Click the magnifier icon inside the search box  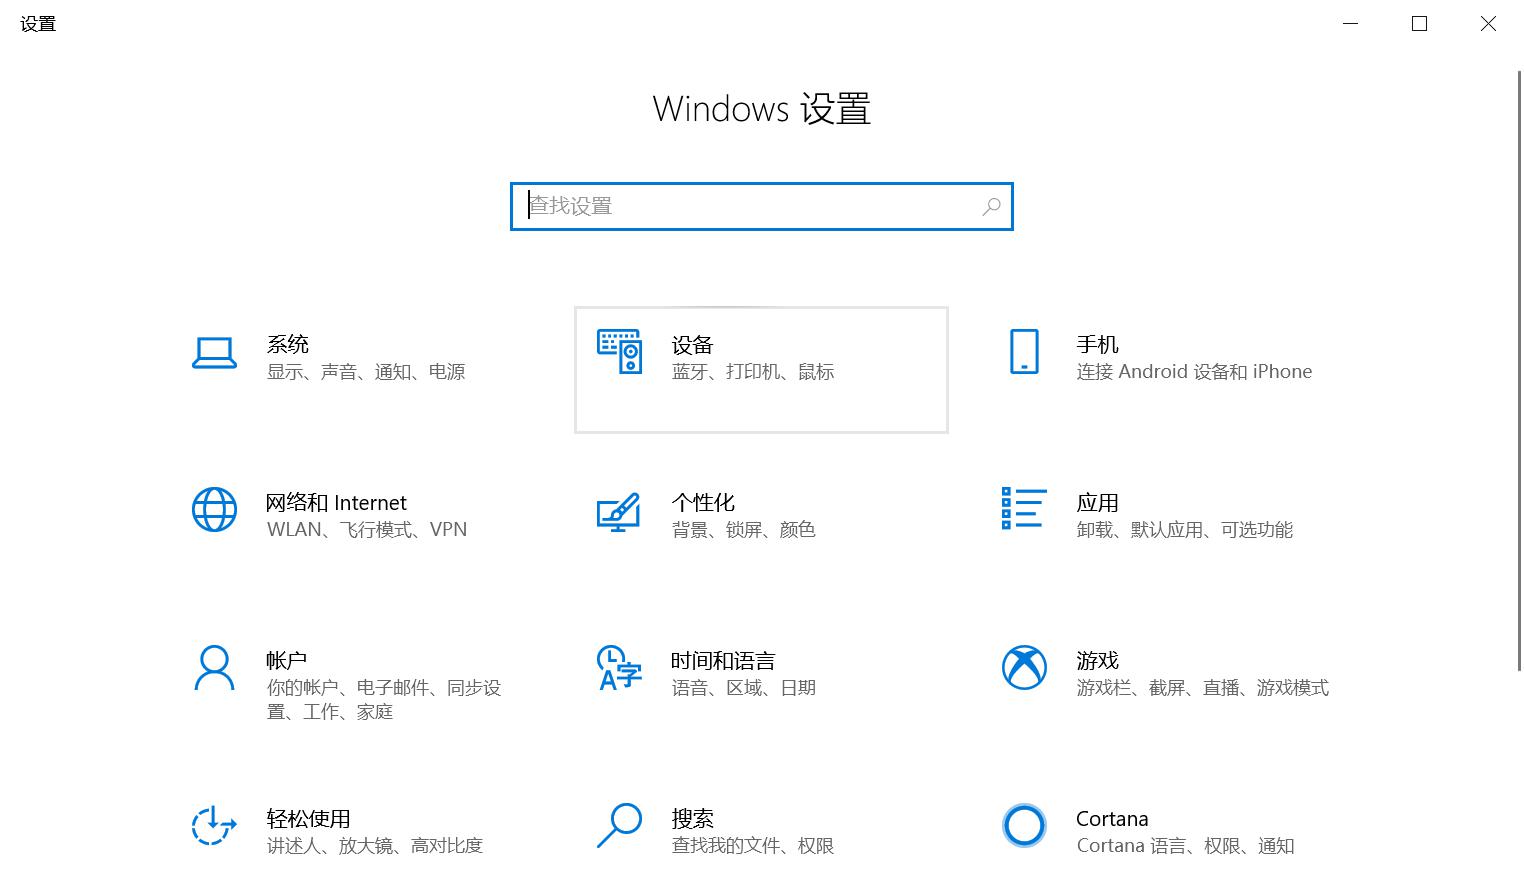coord(991,206)
